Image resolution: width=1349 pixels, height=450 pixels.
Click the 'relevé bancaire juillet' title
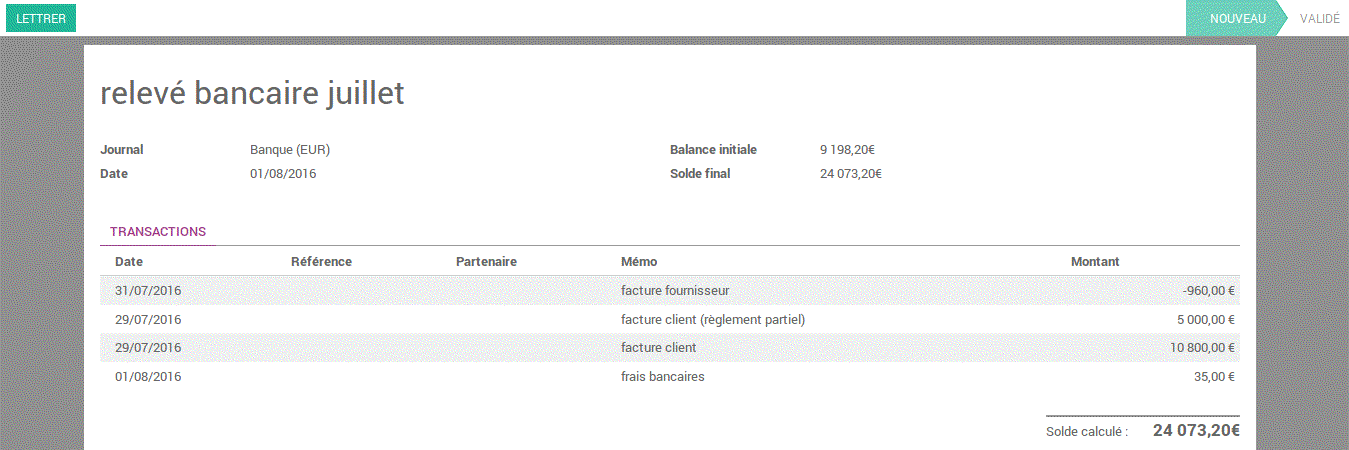pyautogui.click(x=252, y=93)
